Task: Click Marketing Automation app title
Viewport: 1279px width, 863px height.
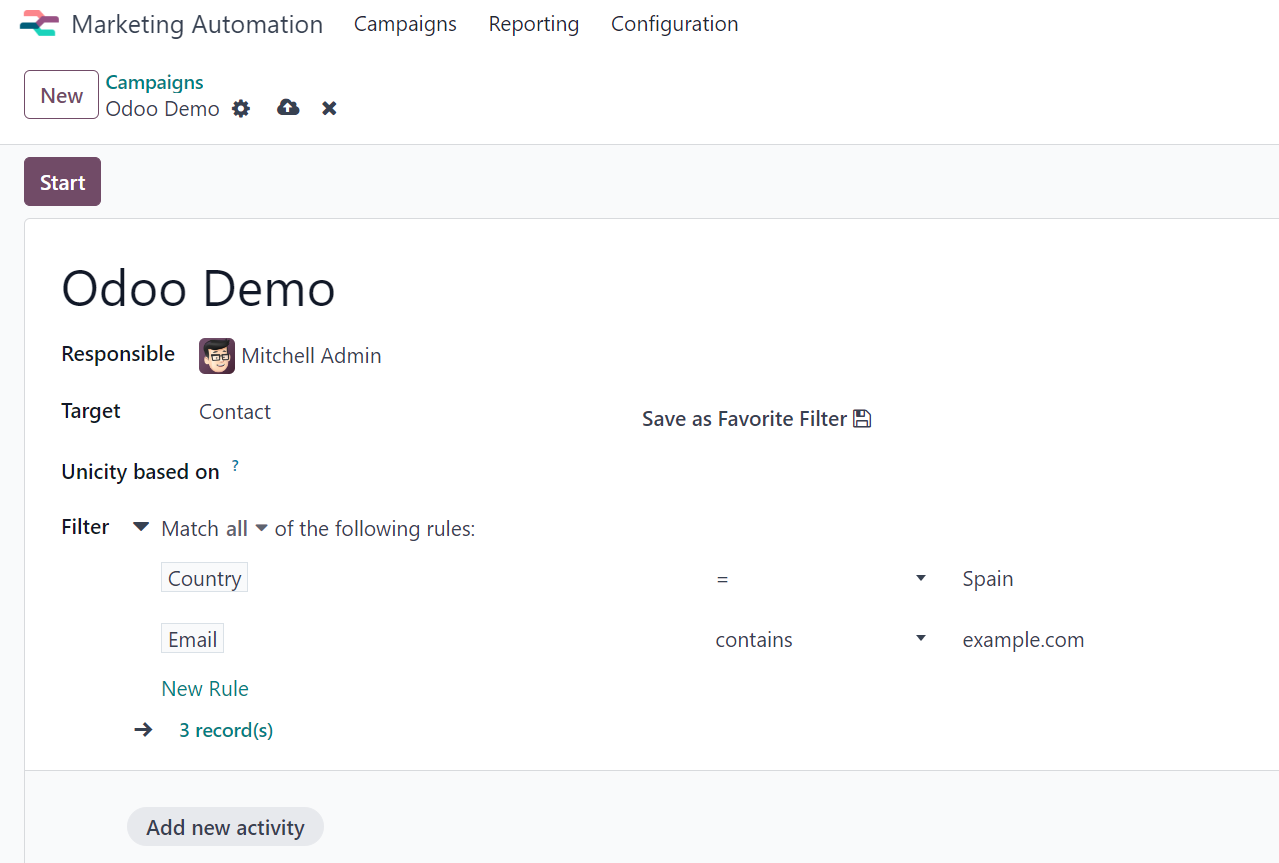Action: click(x=197, y=25)
